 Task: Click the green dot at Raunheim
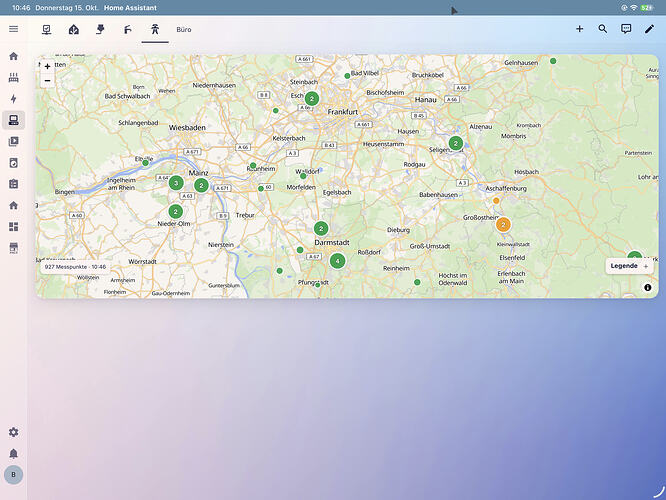click(x=253, y=165)
